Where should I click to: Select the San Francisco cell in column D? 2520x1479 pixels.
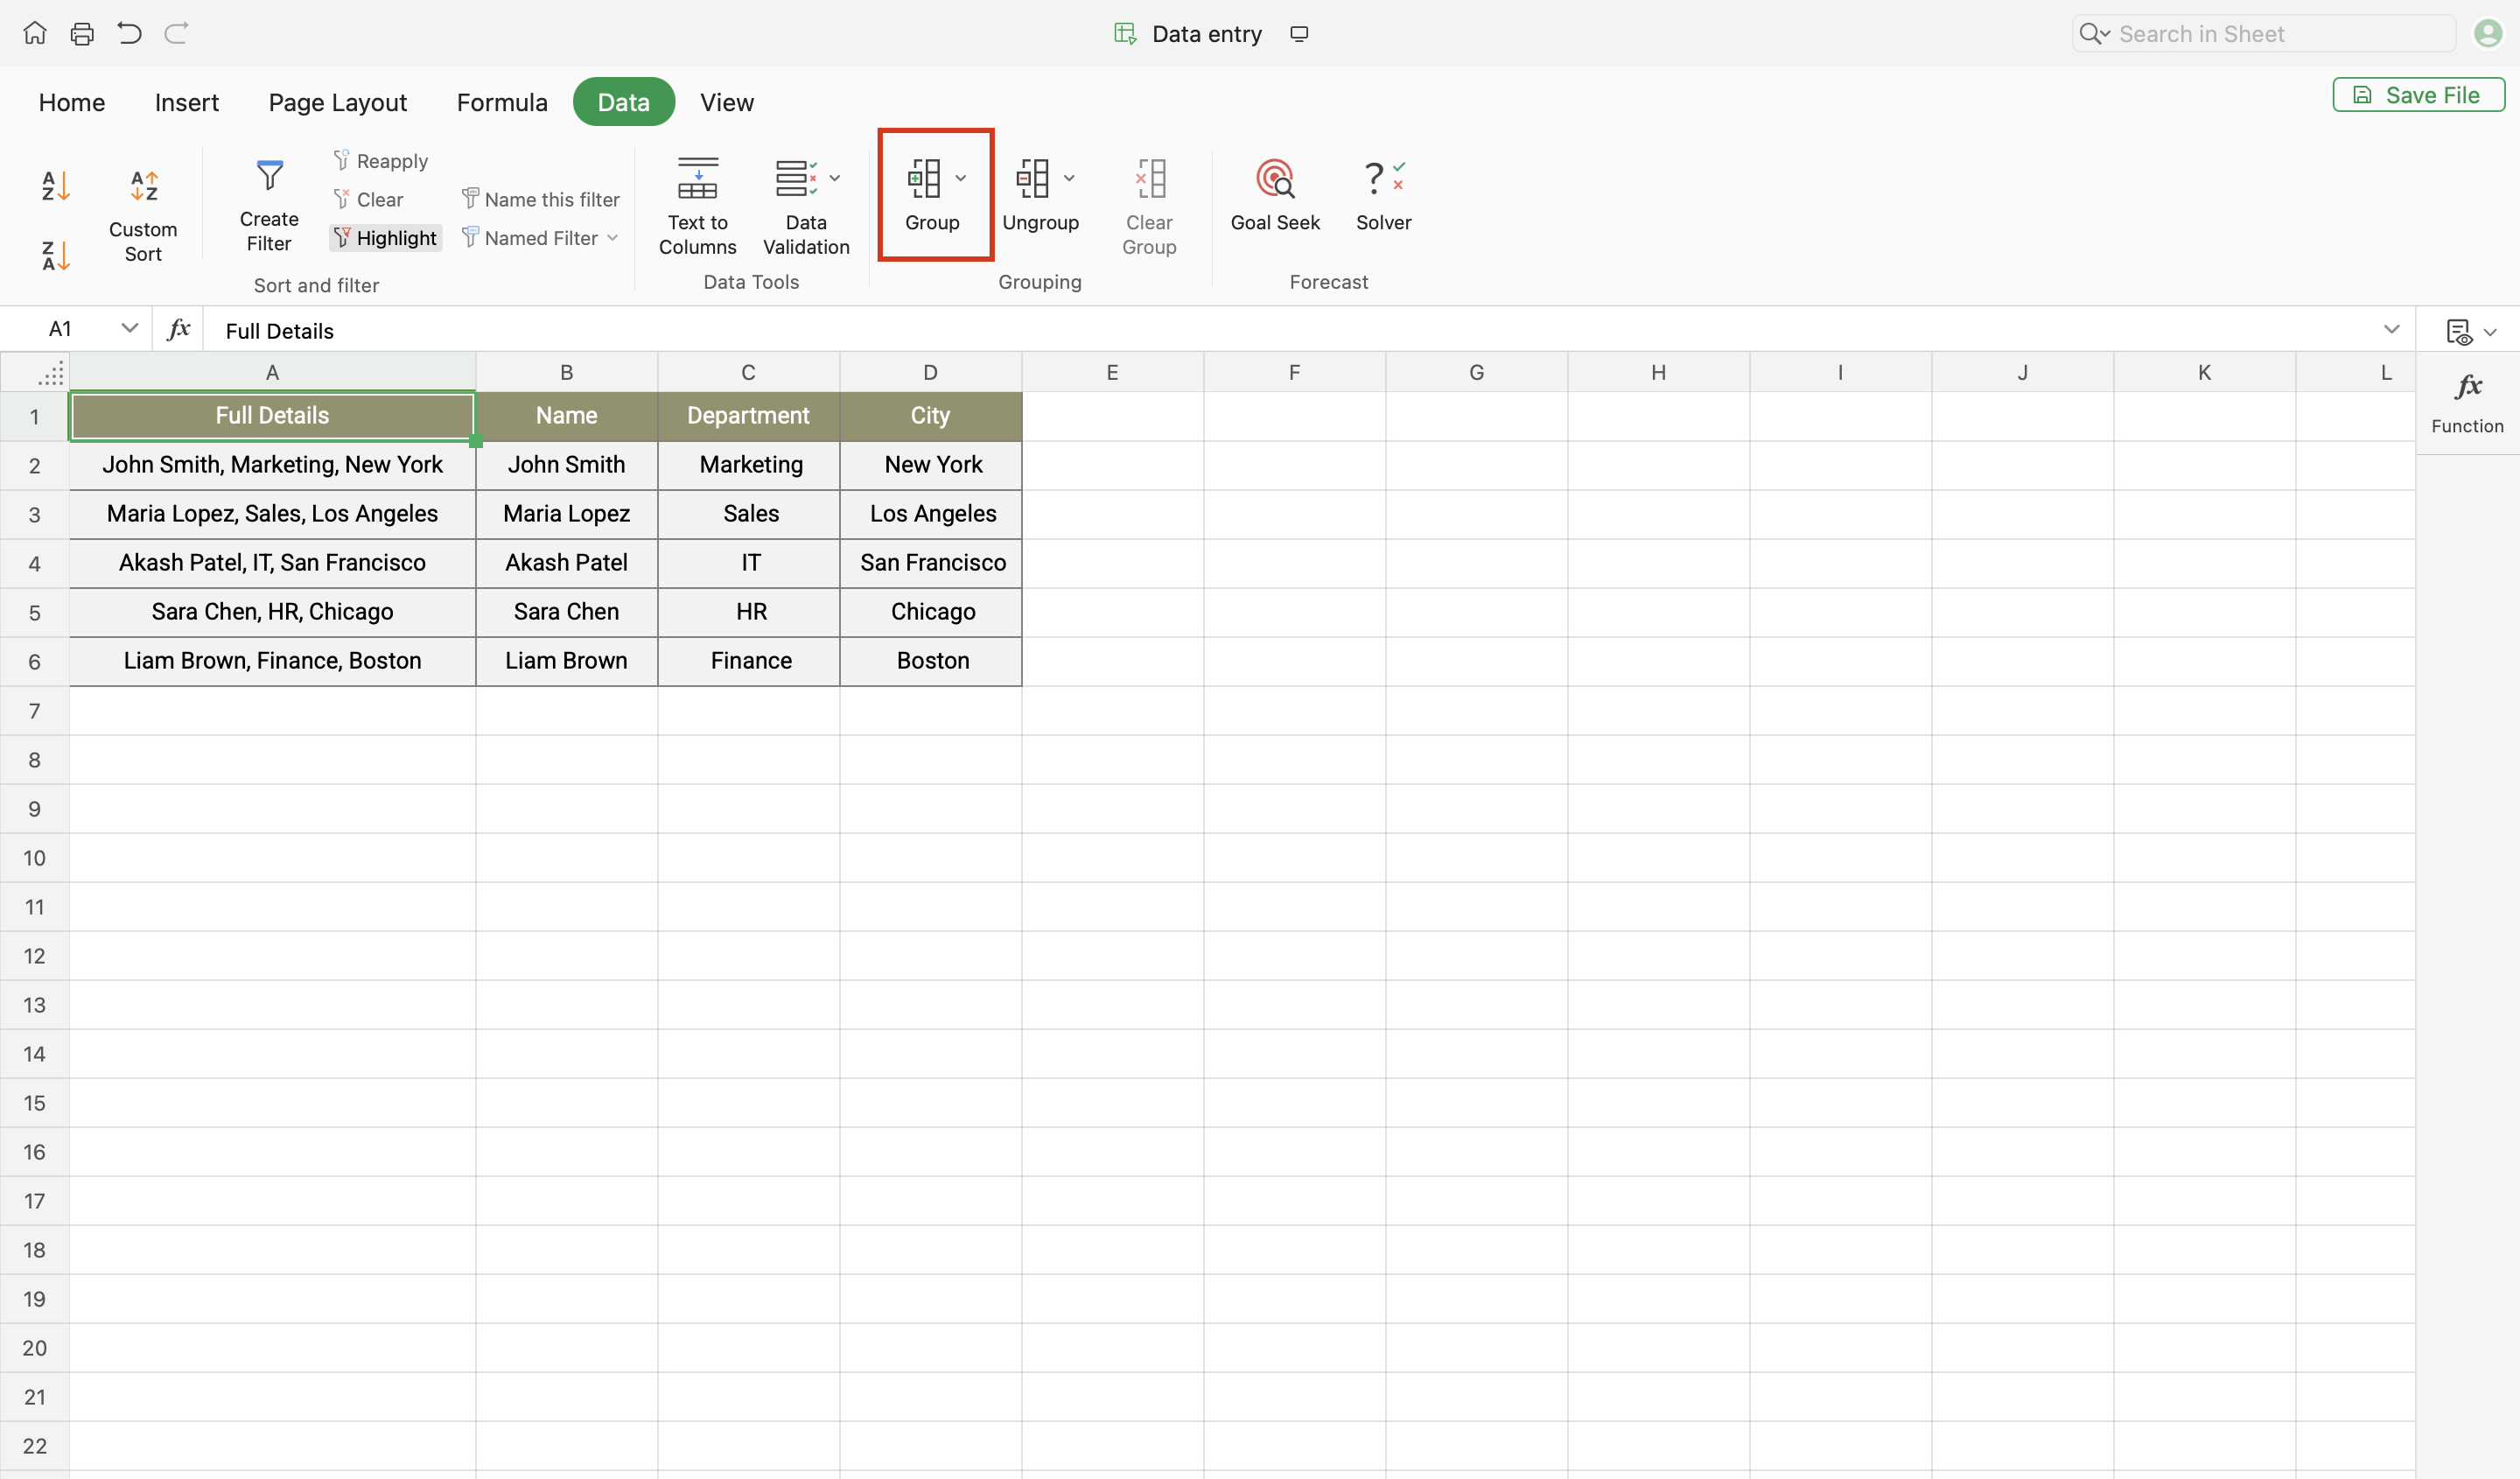pyautogui.click(x=932, y=563)
